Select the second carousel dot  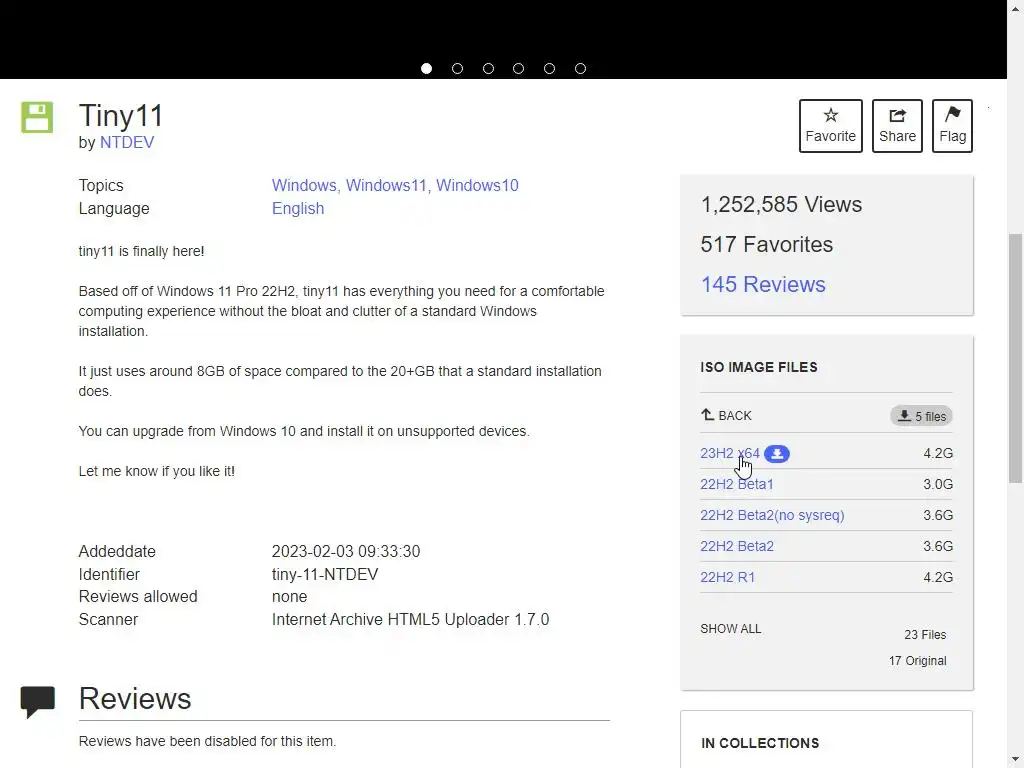(457, 69)
